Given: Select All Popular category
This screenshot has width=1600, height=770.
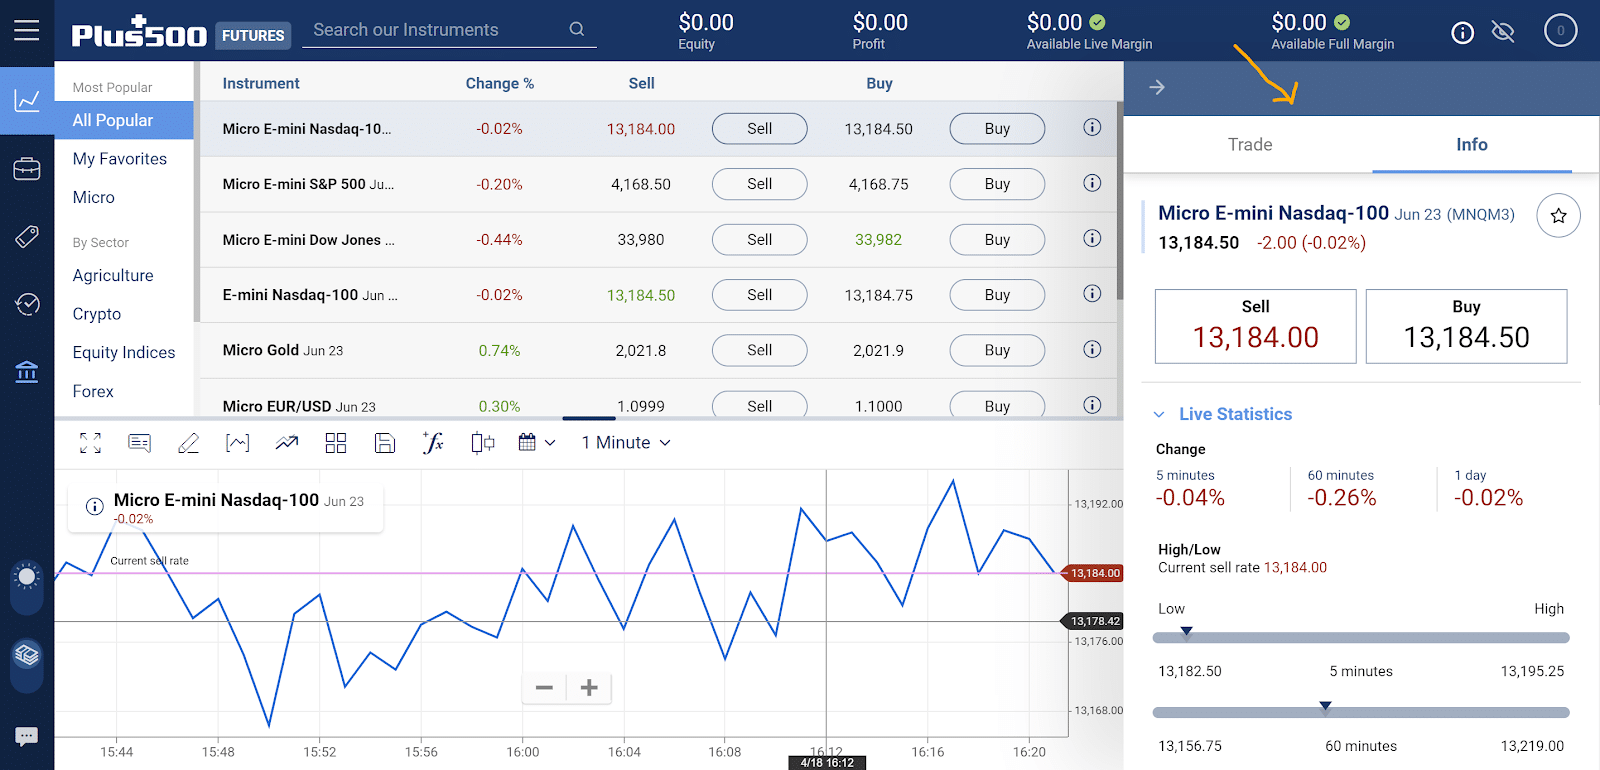Looking at the screenshot, I should 124,120.
